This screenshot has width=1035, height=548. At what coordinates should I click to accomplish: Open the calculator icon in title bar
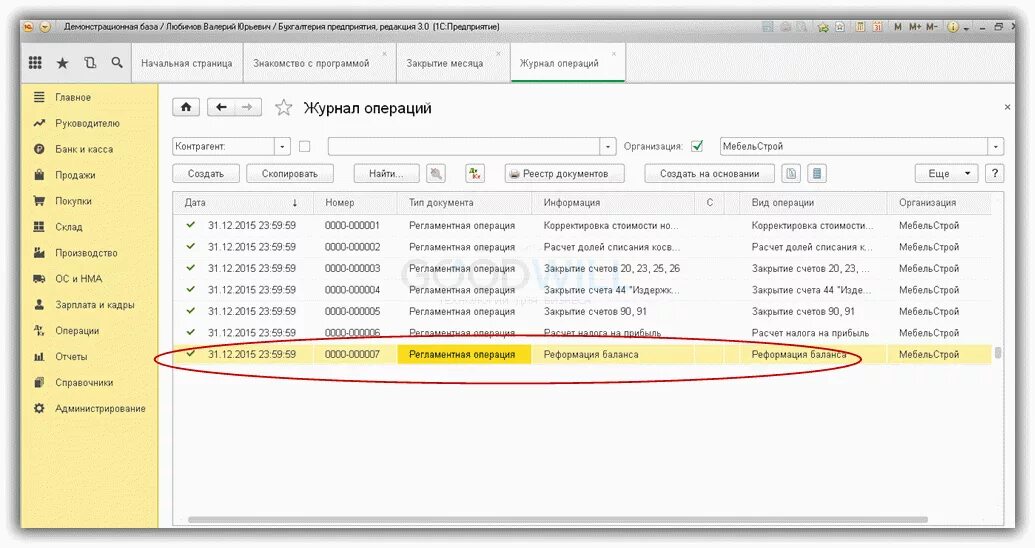point(860,27)
